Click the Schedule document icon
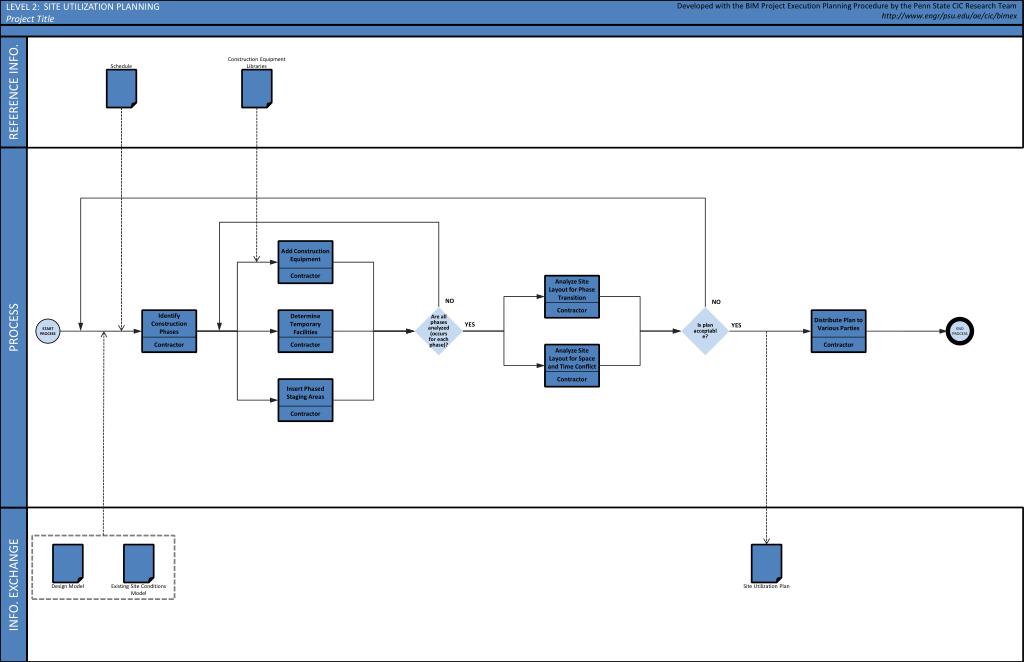Viewport: 1024px width, 662px height. [121, 89]
